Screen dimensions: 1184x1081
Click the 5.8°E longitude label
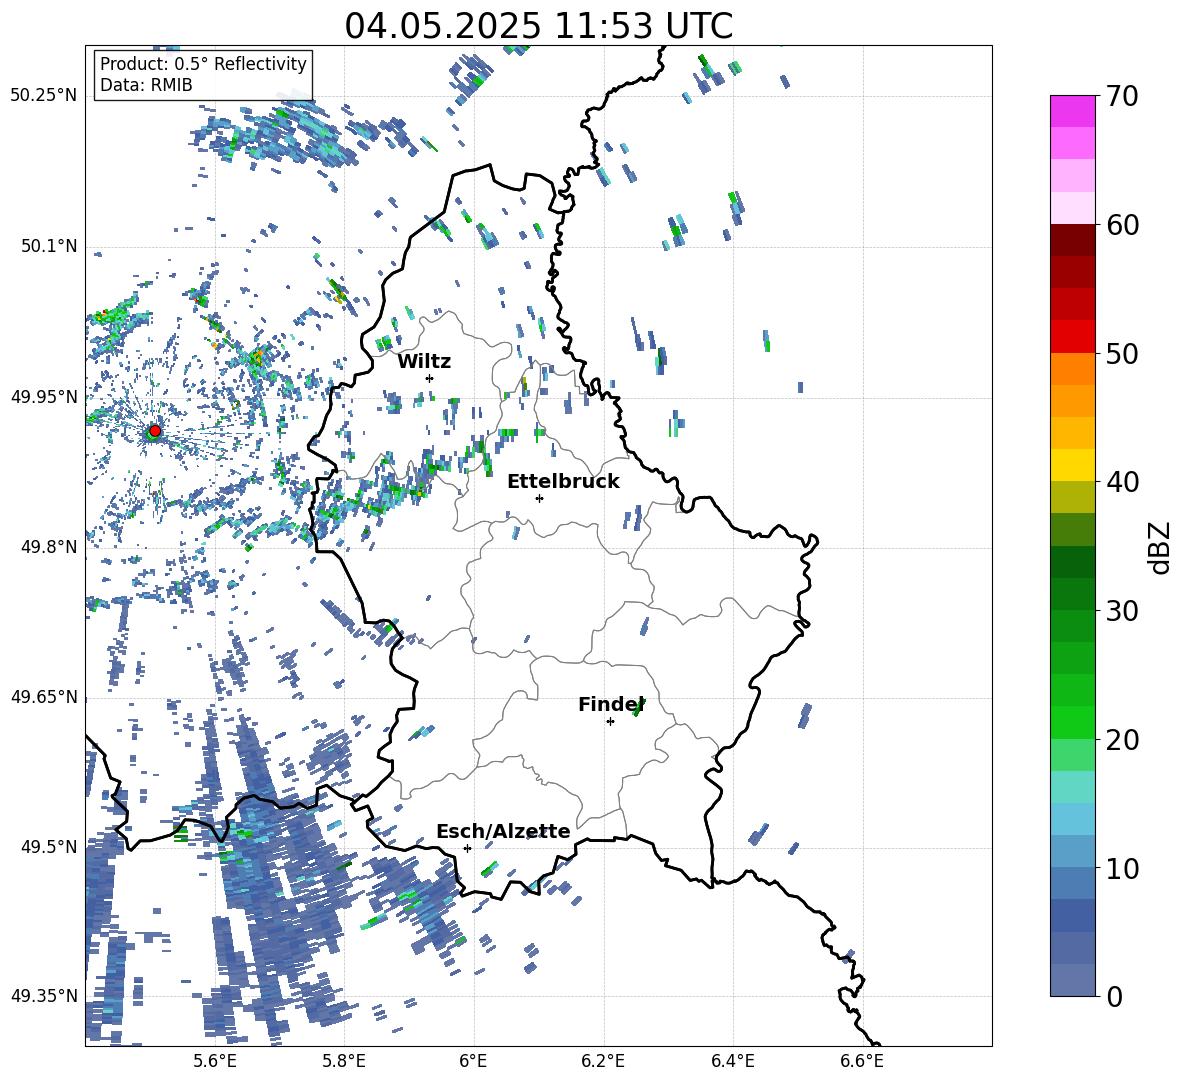[344, 1061]
